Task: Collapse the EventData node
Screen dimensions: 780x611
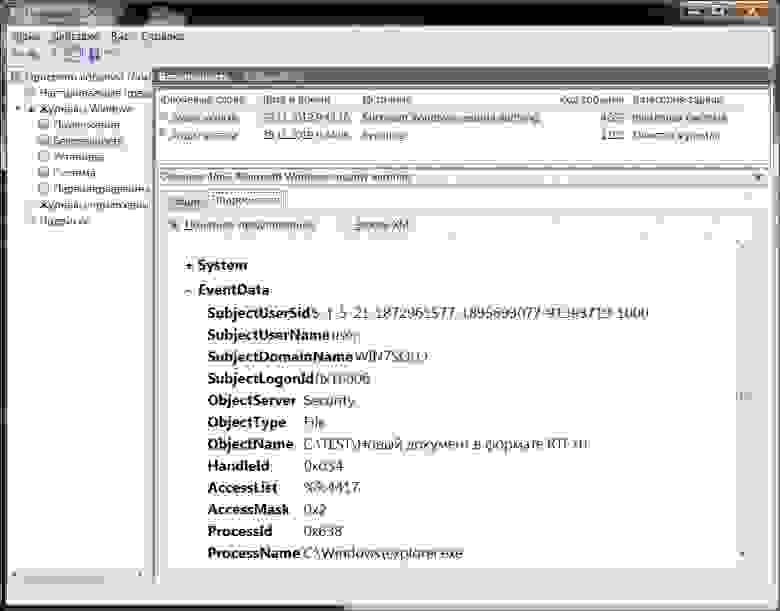Action: click(188, 292)
